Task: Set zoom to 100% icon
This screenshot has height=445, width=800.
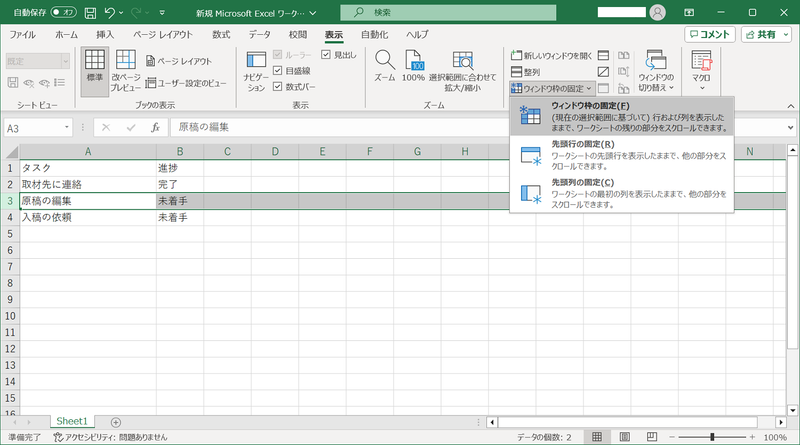Action: click(413, 66)
